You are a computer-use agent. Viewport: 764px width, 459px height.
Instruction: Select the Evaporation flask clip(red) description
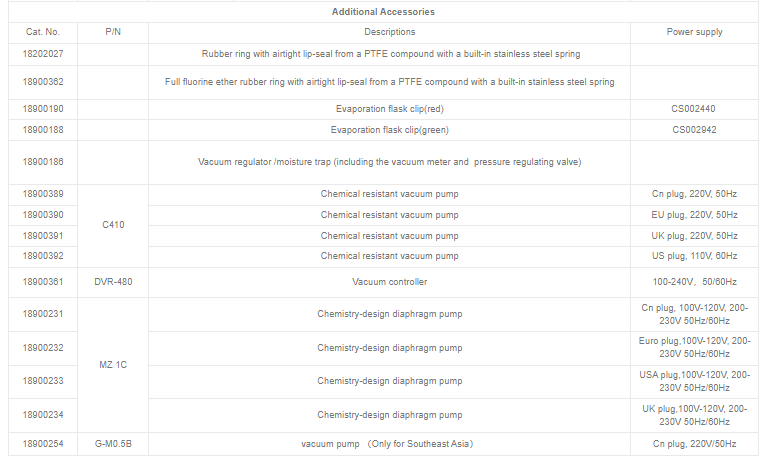click(389, 108)
